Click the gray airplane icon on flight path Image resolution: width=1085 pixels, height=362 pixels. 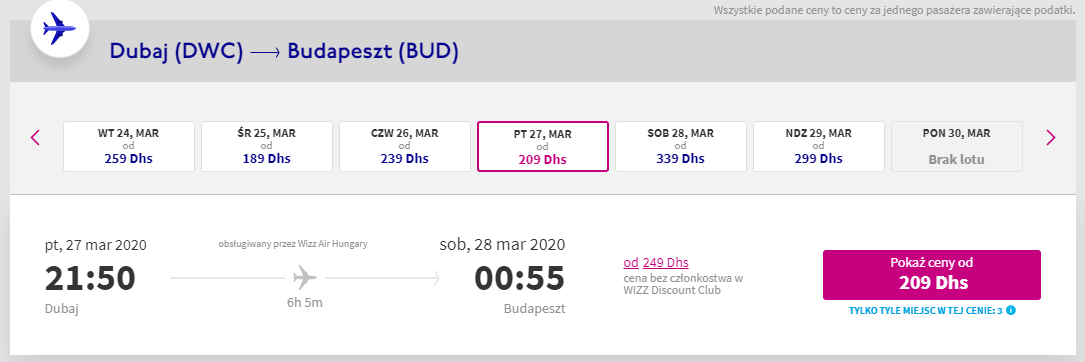tap(304, 278)
